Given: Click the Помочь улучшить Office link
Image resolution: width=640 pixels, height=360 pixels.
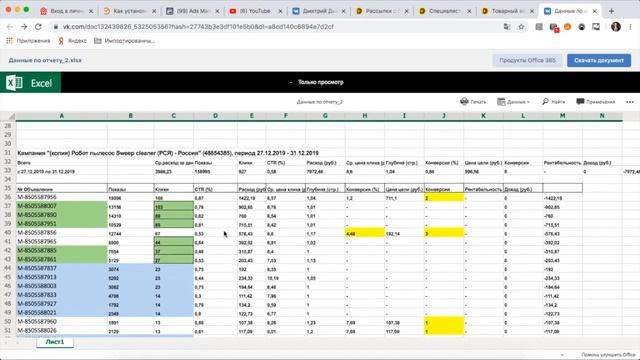Looking at the screenshot, I should tap(609, 355).
